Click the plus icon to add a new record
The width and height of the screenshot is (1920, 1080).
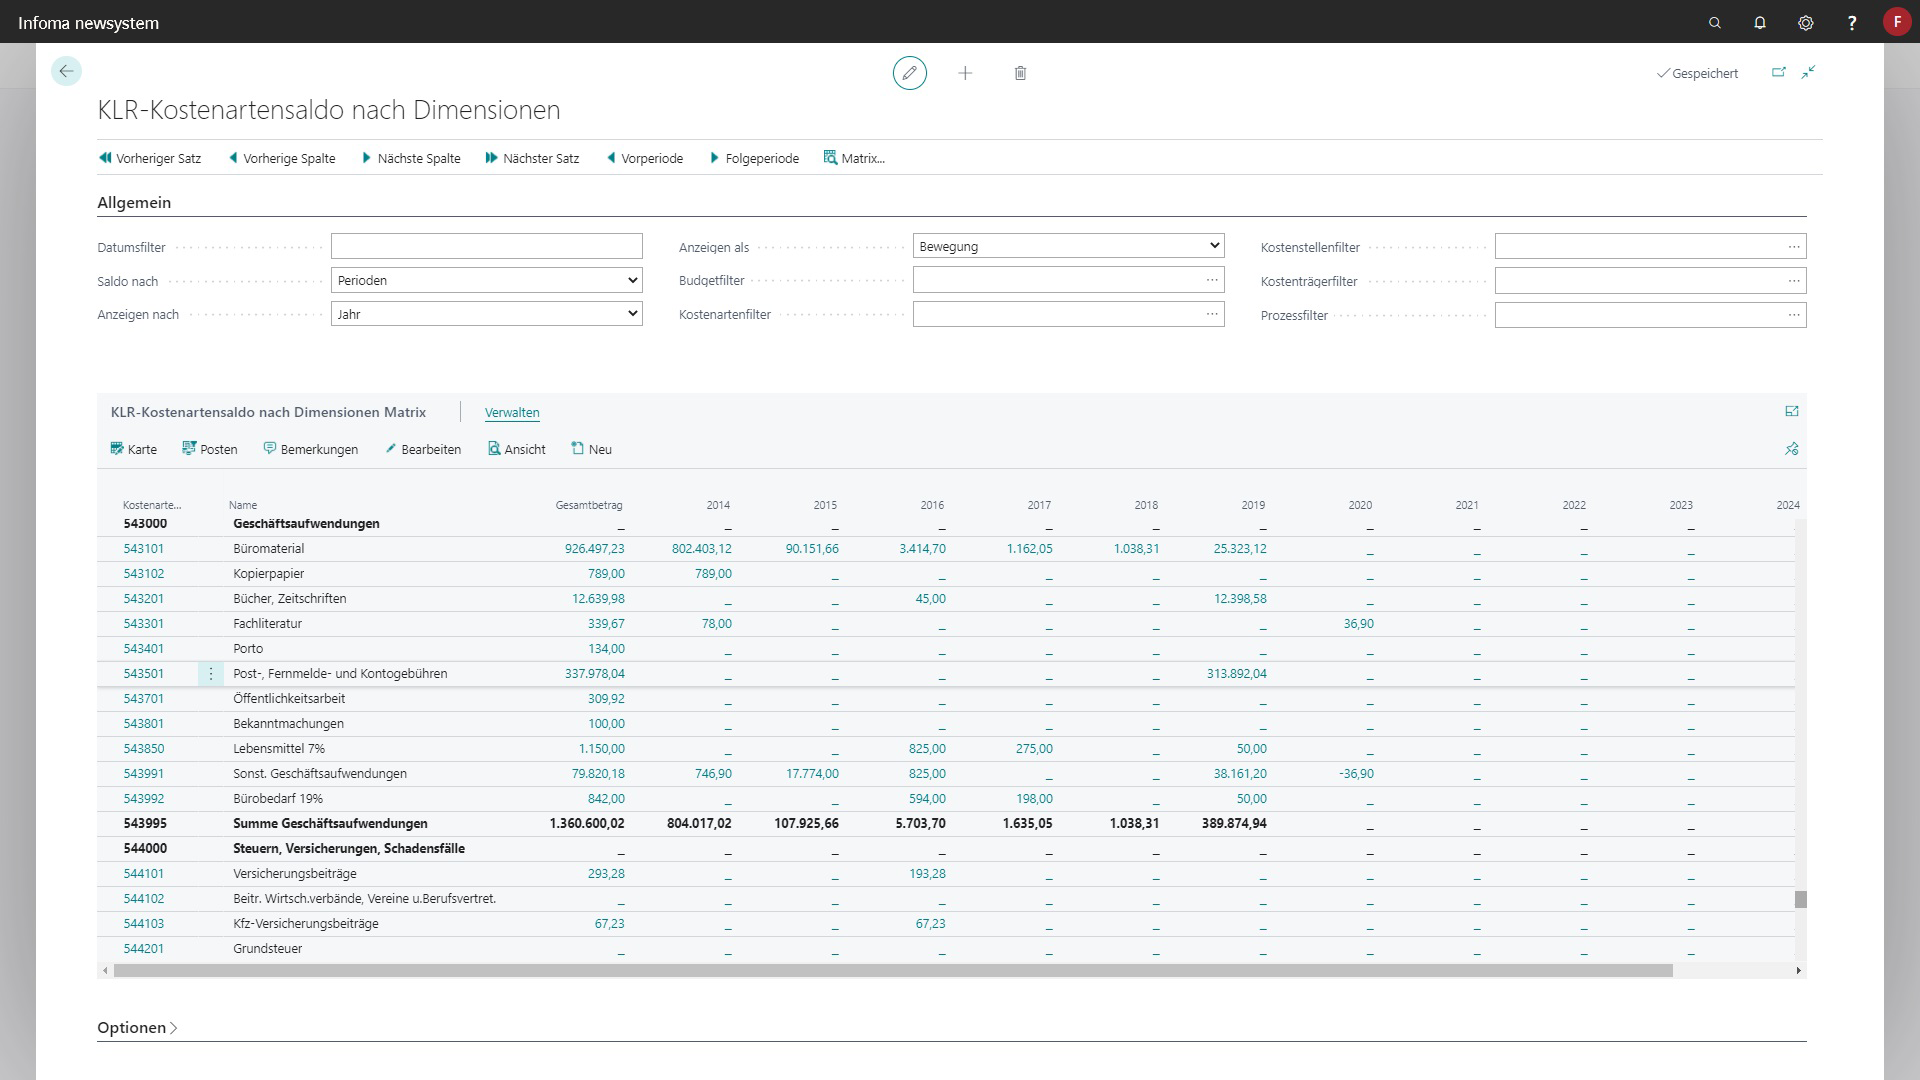965,73
